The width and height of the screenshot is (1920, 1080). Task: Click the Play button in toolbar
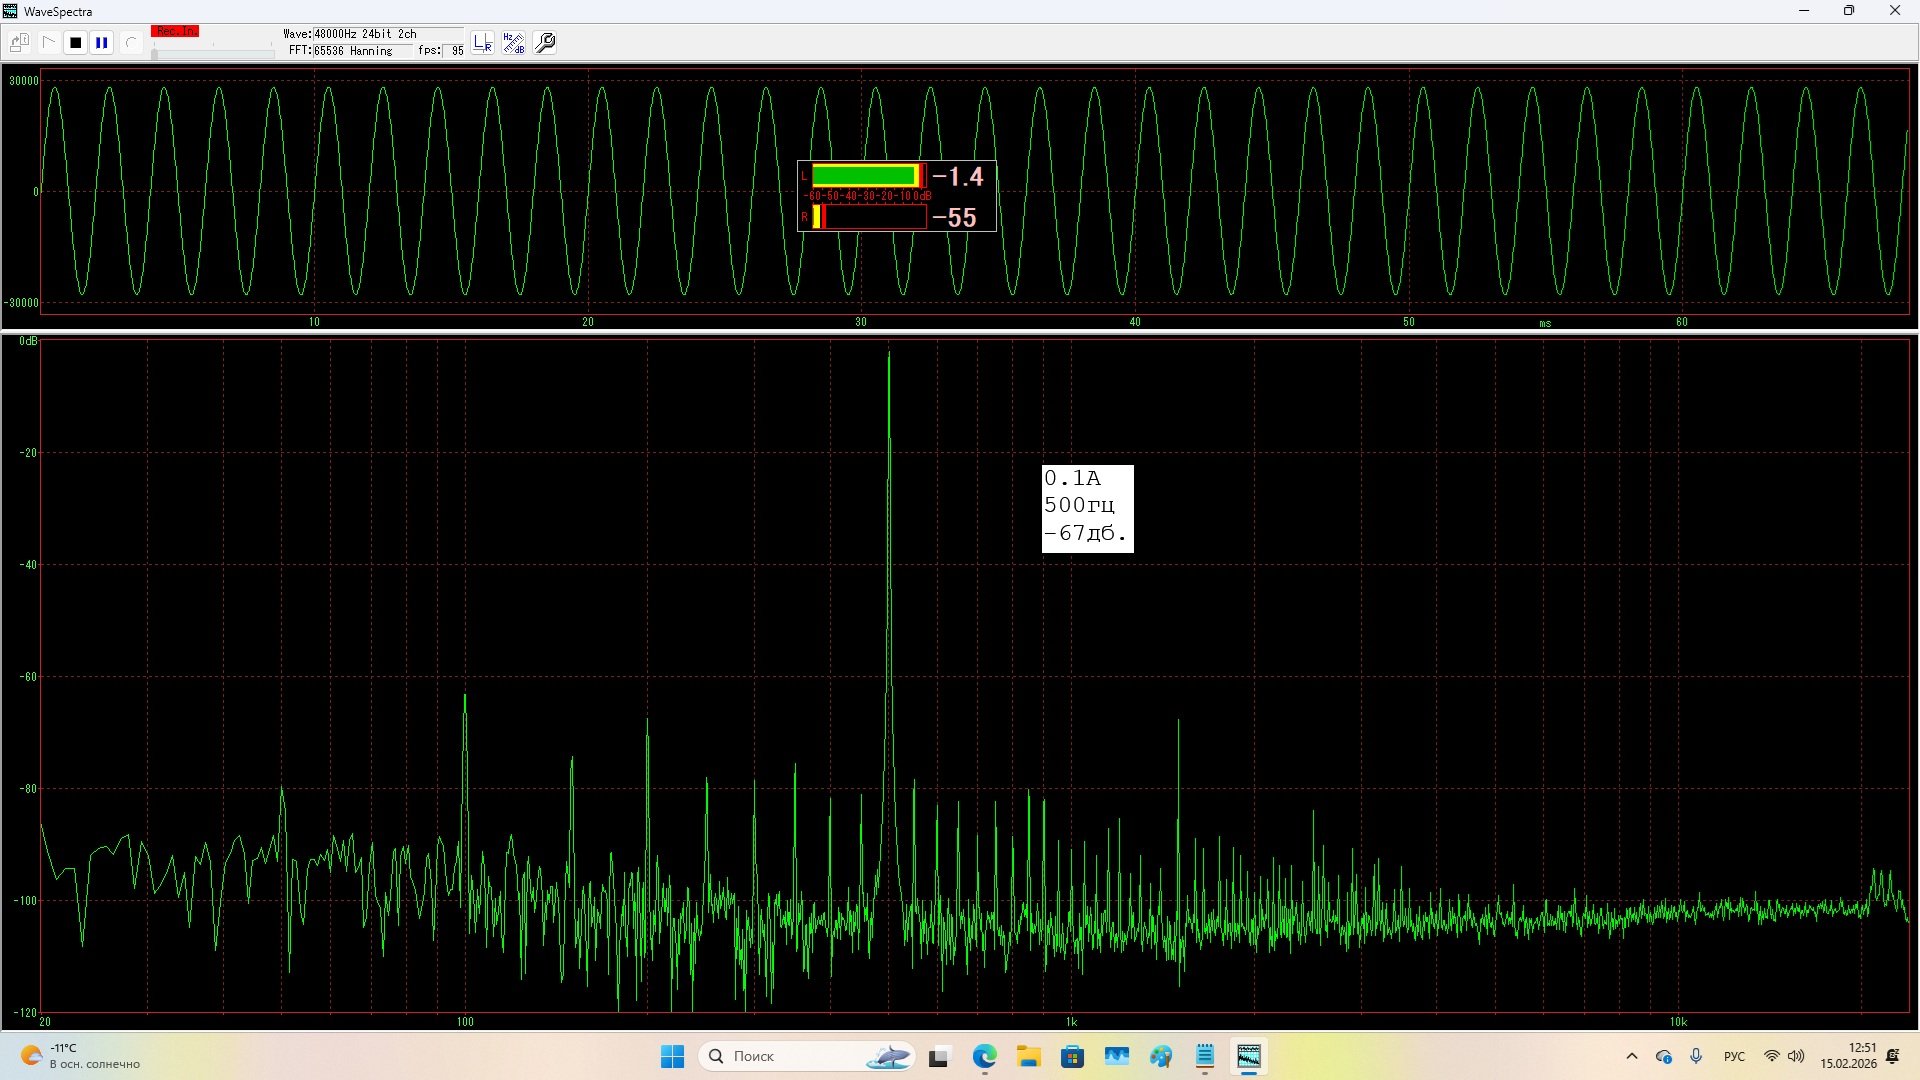48,43
